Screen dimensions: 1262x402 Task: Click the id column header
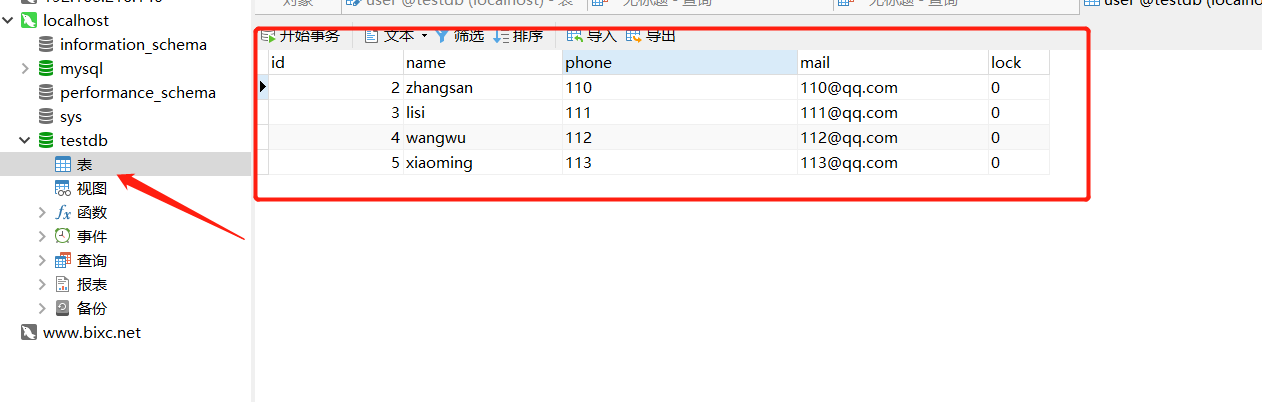(x=336, y=62)
